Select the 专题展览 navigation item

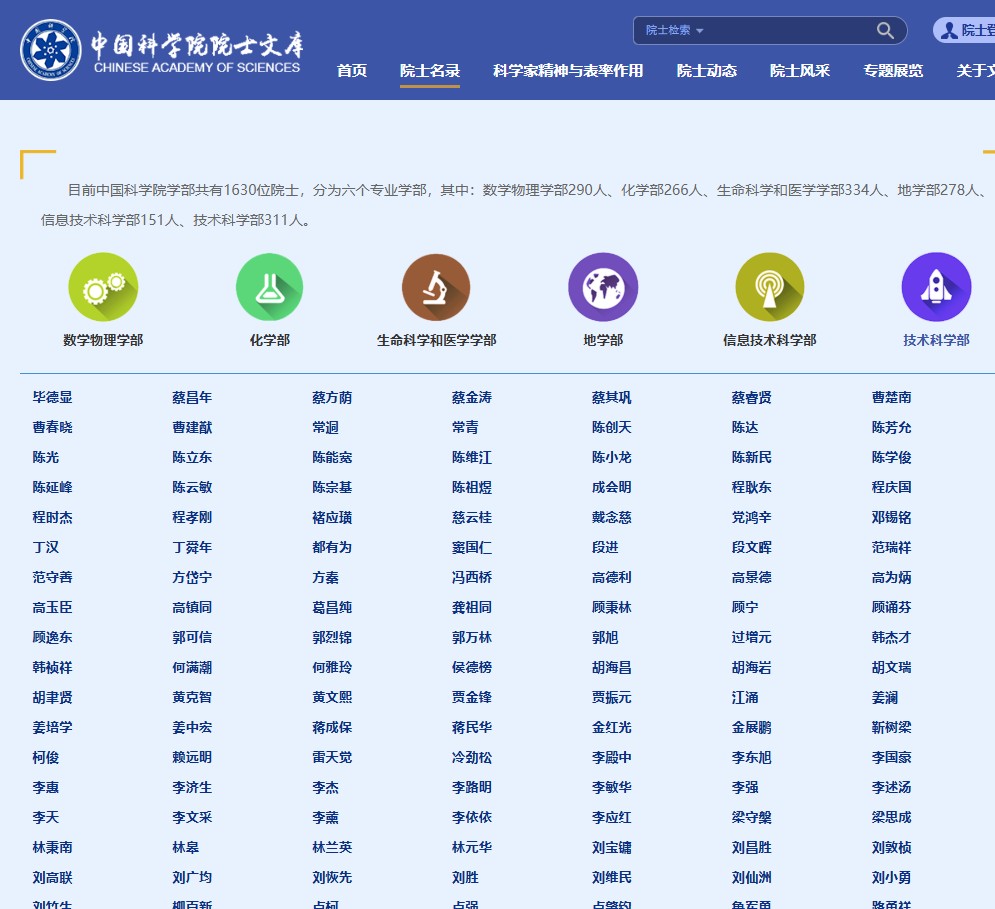click(893, 71)
